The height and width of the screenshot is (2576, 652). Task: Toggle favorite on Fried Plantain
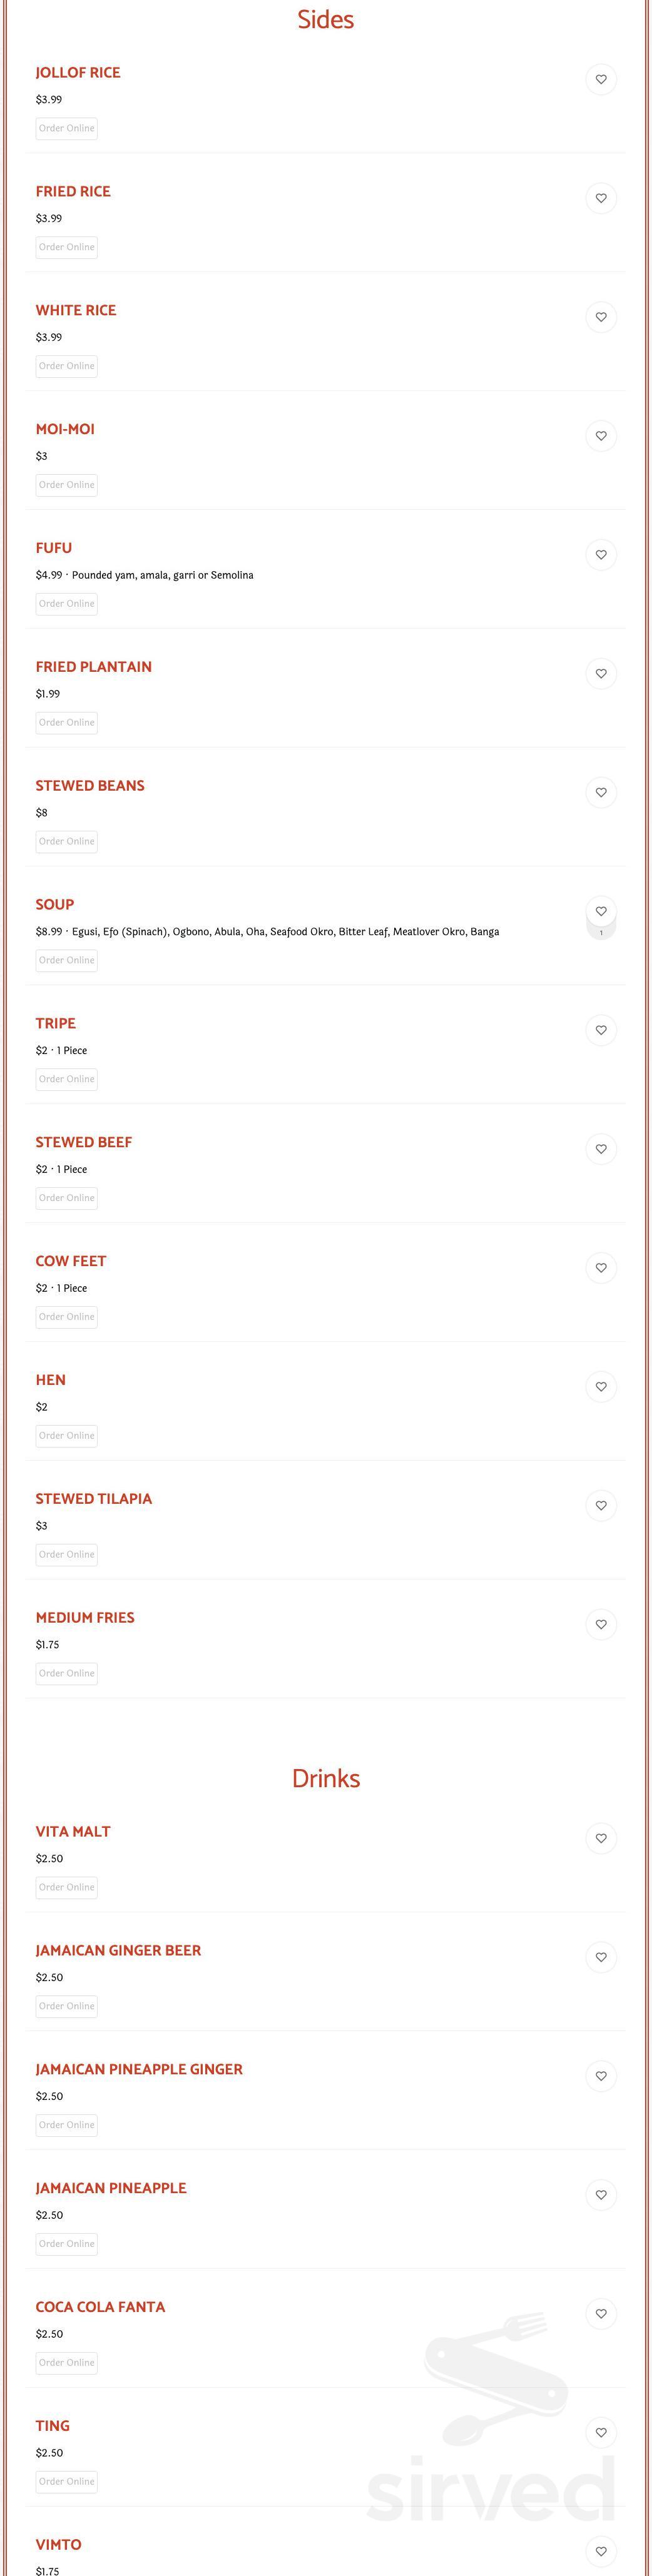pyautogui.click(x=601, y=674)
